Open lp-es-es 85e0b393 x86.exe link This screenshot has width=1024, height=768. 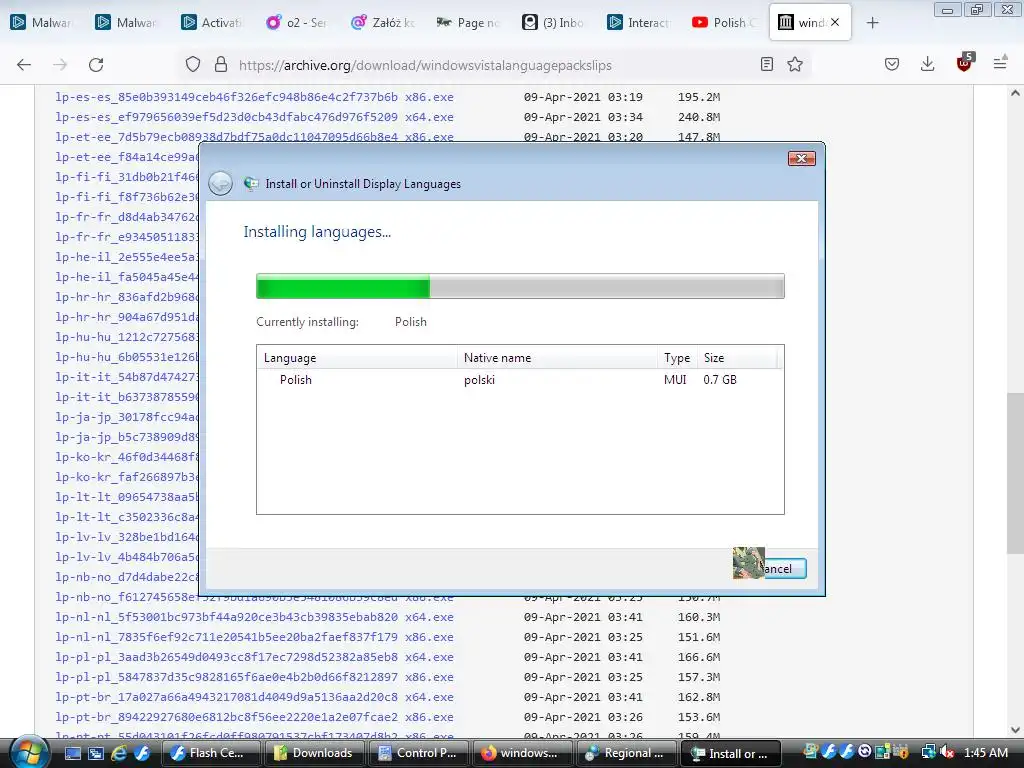(x=254, y=97)
